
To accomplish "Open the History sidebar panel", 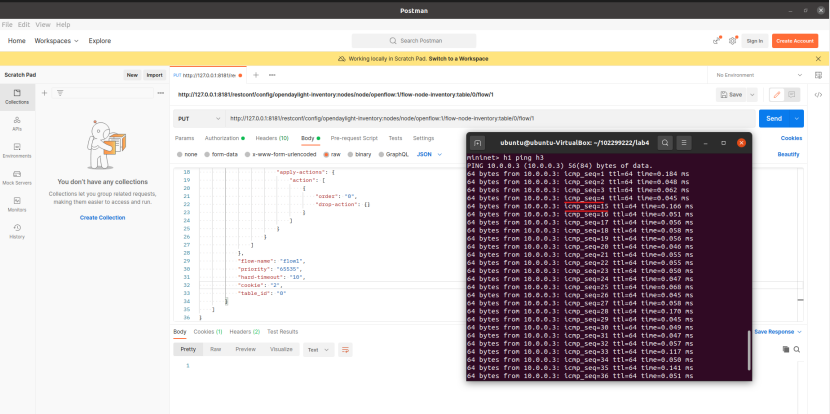I will click(17, 231).
